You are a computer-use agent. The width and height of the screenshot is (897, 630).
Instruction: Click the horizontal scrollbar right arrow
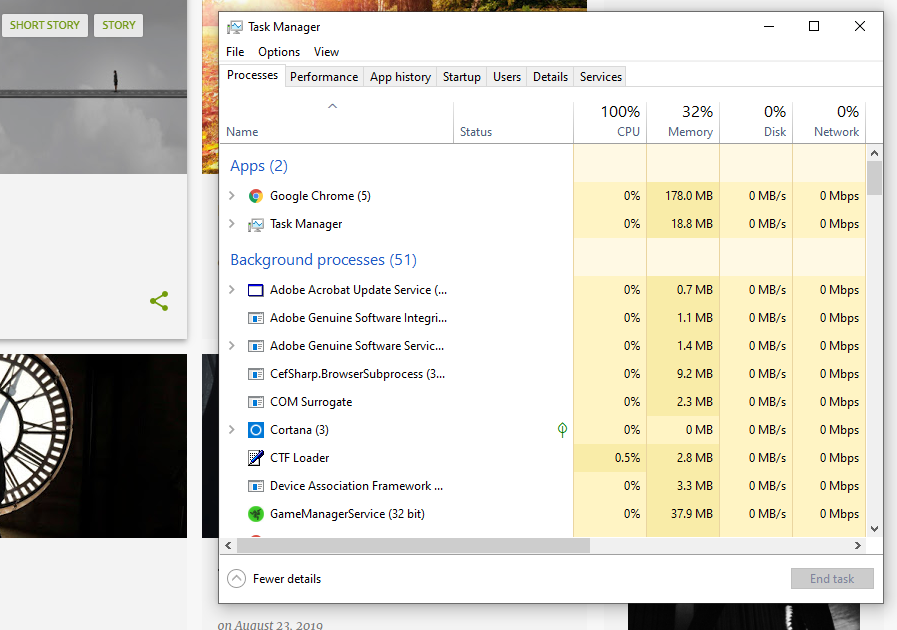(x=858, y=546)
